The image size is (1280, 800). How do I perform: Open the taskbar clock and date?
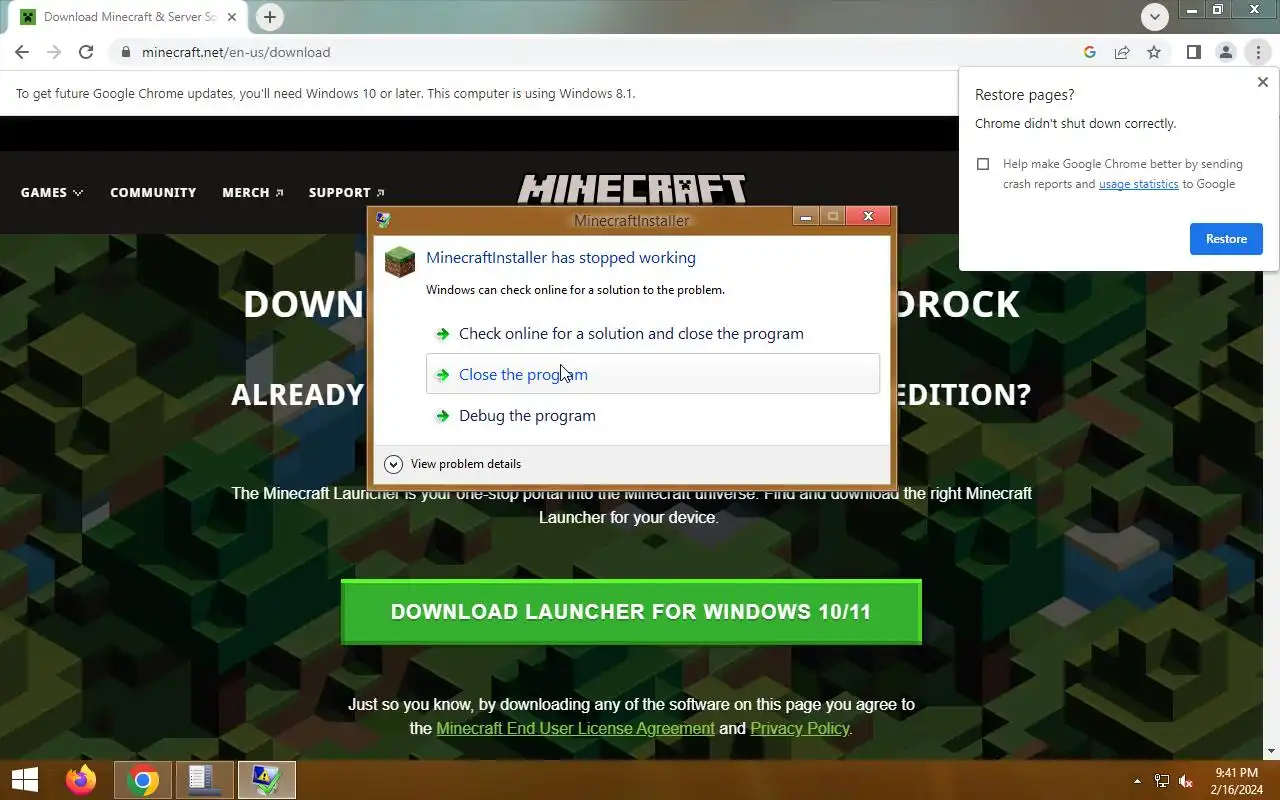[x=1236, y=781]
